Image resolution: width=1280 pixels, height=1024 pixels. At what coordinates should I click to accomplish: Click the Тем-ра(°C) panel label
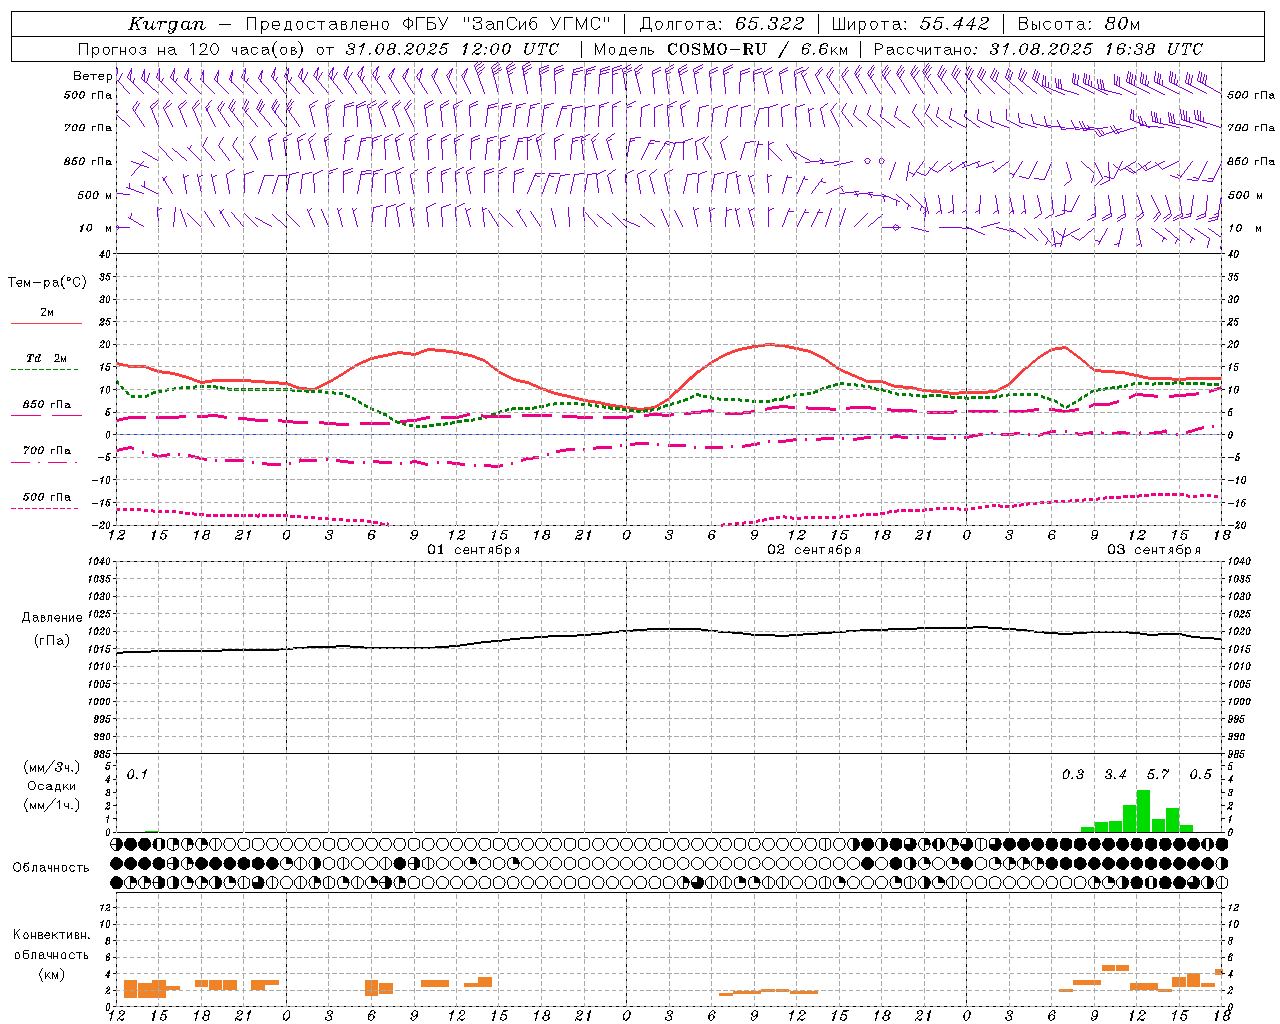click(x=47, y=283)
